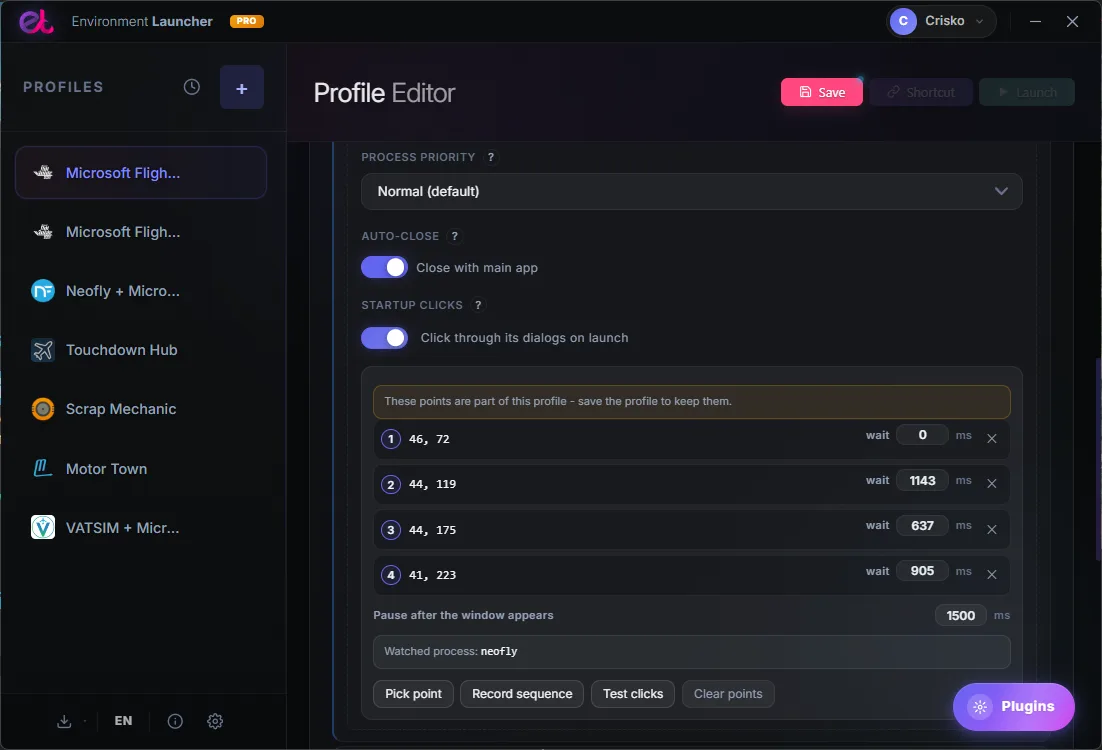Show help for Auto-Close
Viewport: 1102px width, 750px height.
coord(455,236)
